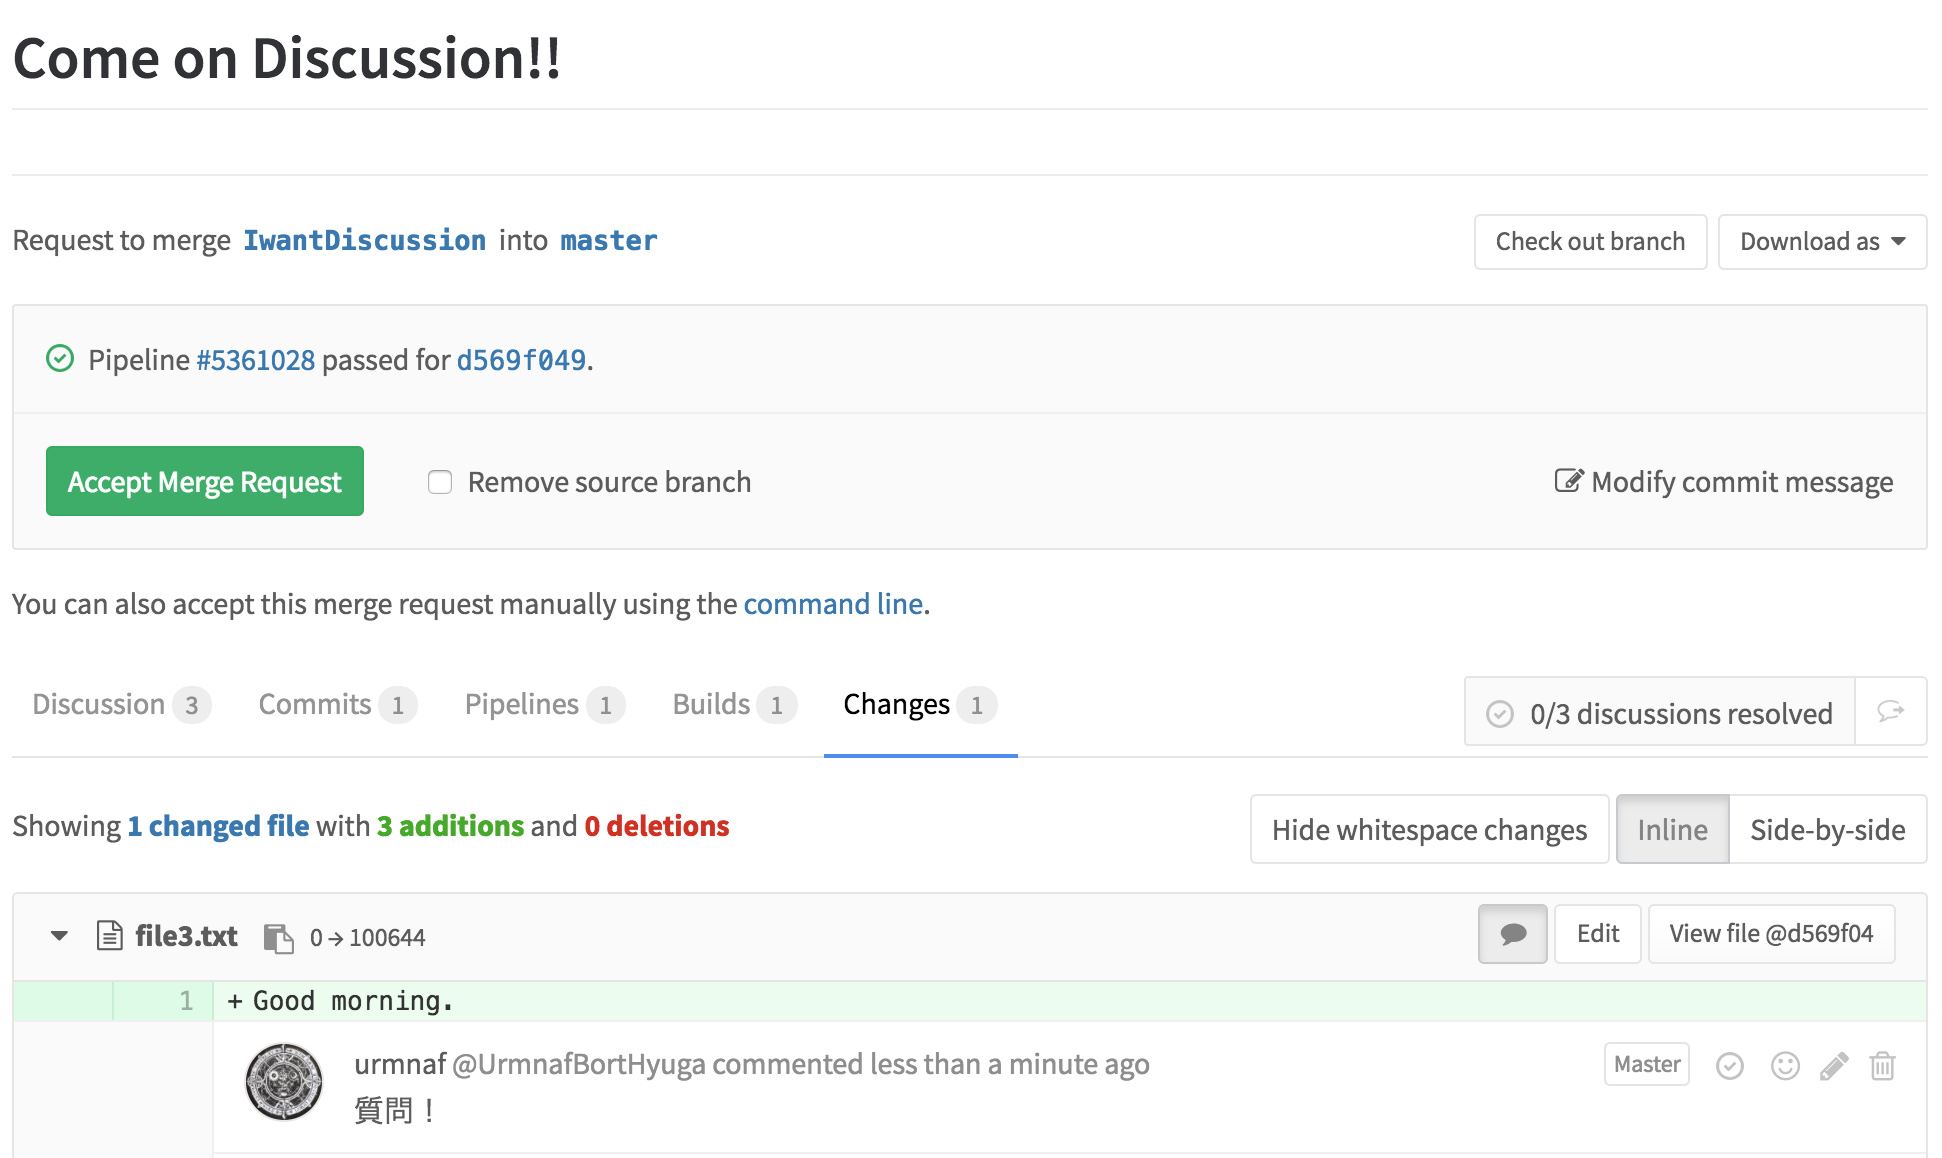The height and width of the screenshot is (1158, 1942).
Task: Open the file3.txt comment icon
Action: 1512,933
